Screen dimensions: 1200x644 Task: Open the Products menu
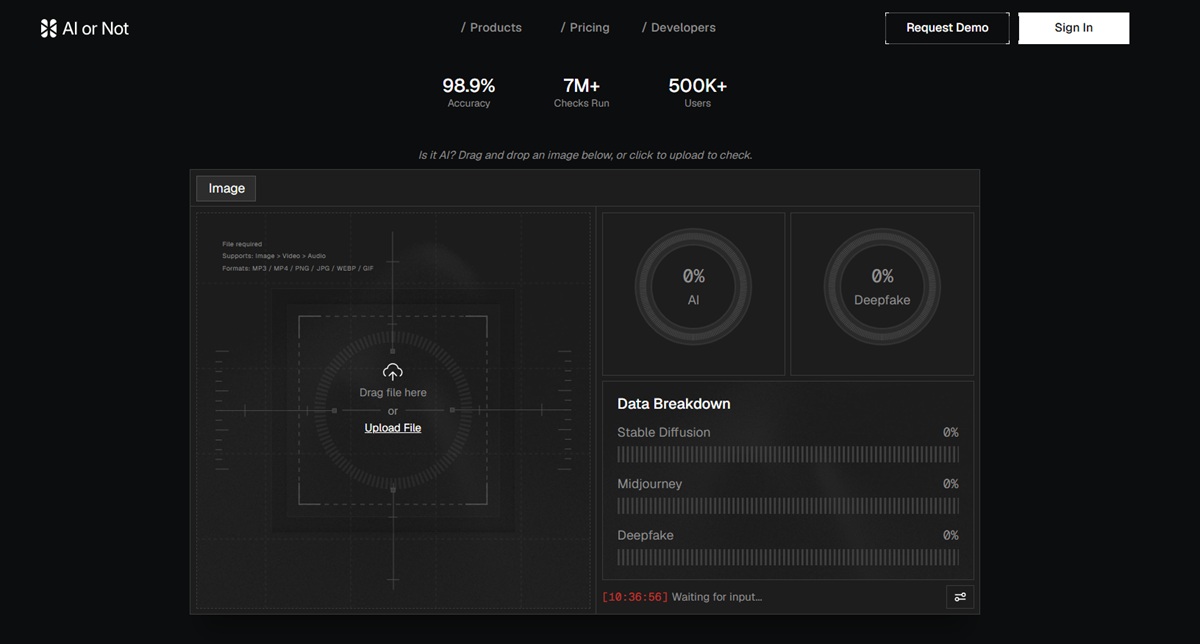491,28
